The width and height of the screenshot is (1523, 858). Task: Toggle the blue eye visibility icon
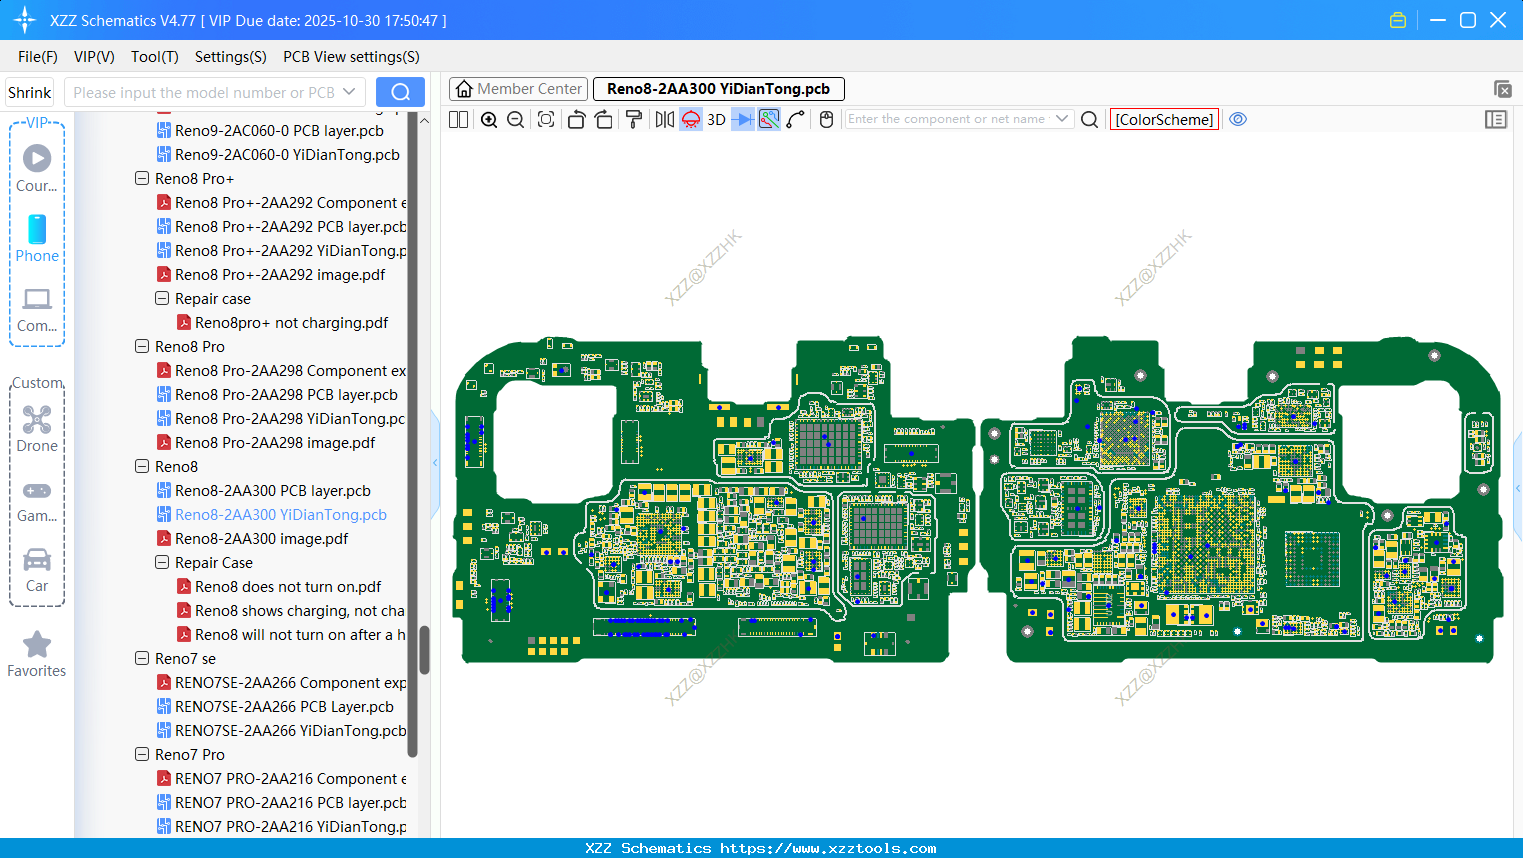pos(1238,119)
